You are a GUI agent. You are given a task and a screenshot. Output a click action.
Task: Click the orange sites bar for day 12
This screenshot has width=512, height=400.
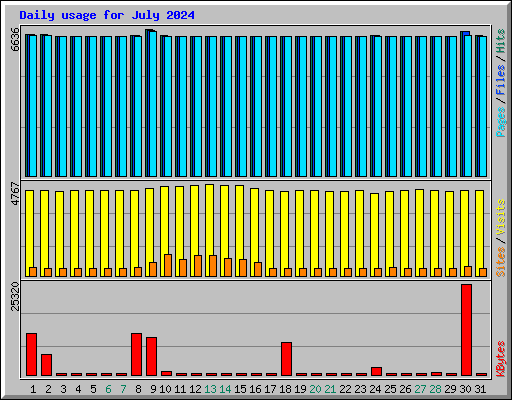[x=198, y=266]
